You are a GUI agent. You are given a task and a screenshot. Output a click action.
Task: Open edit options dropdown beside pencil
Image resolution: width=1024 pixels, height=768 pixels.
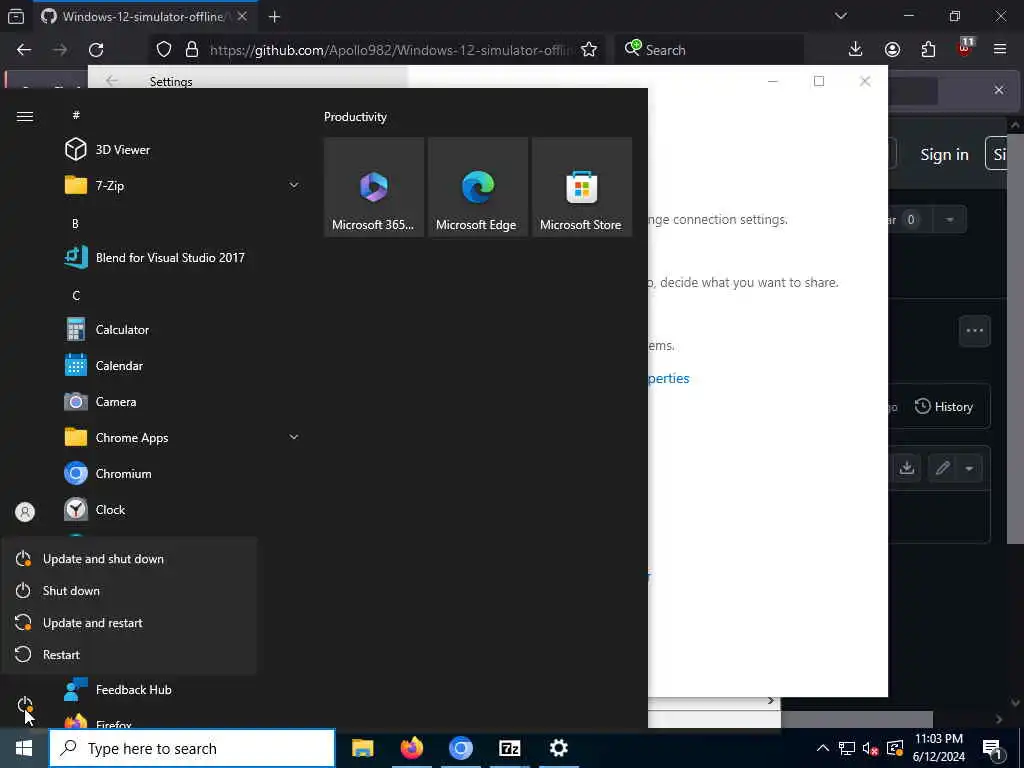[x=969, y=468]
